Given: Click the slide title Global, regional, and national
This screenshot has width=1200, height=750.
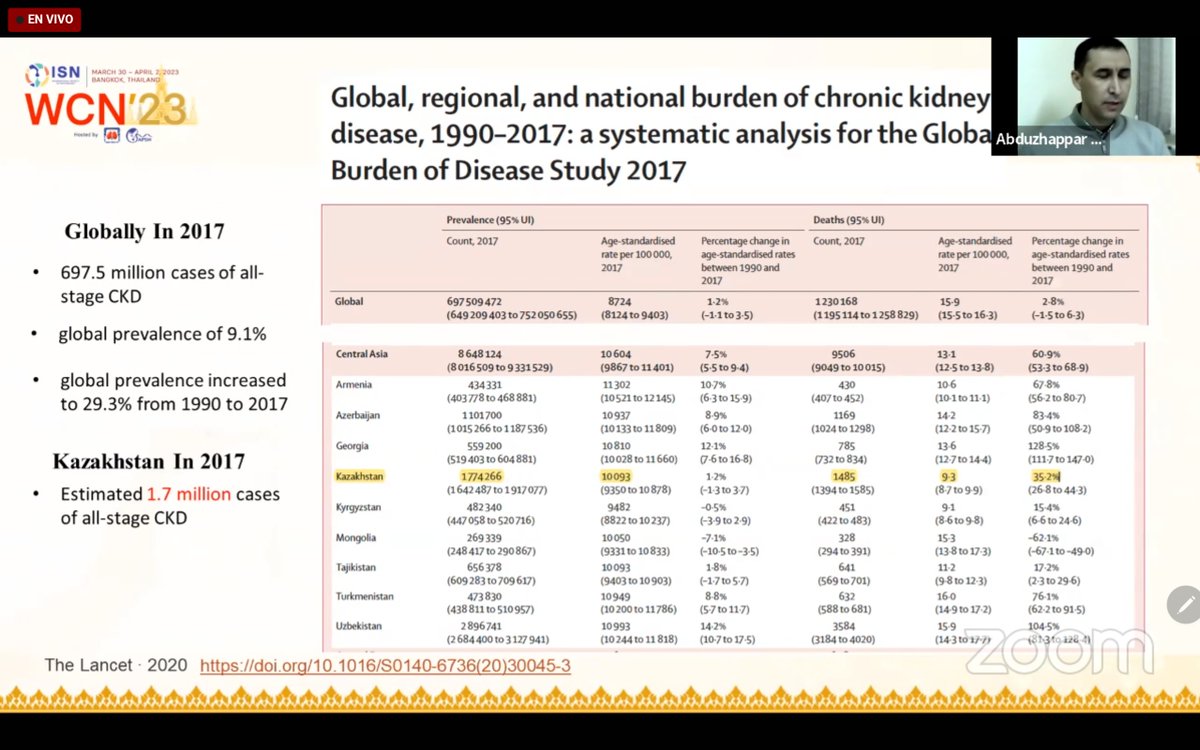Looking at the screenshot, I should tap(660, 133).
